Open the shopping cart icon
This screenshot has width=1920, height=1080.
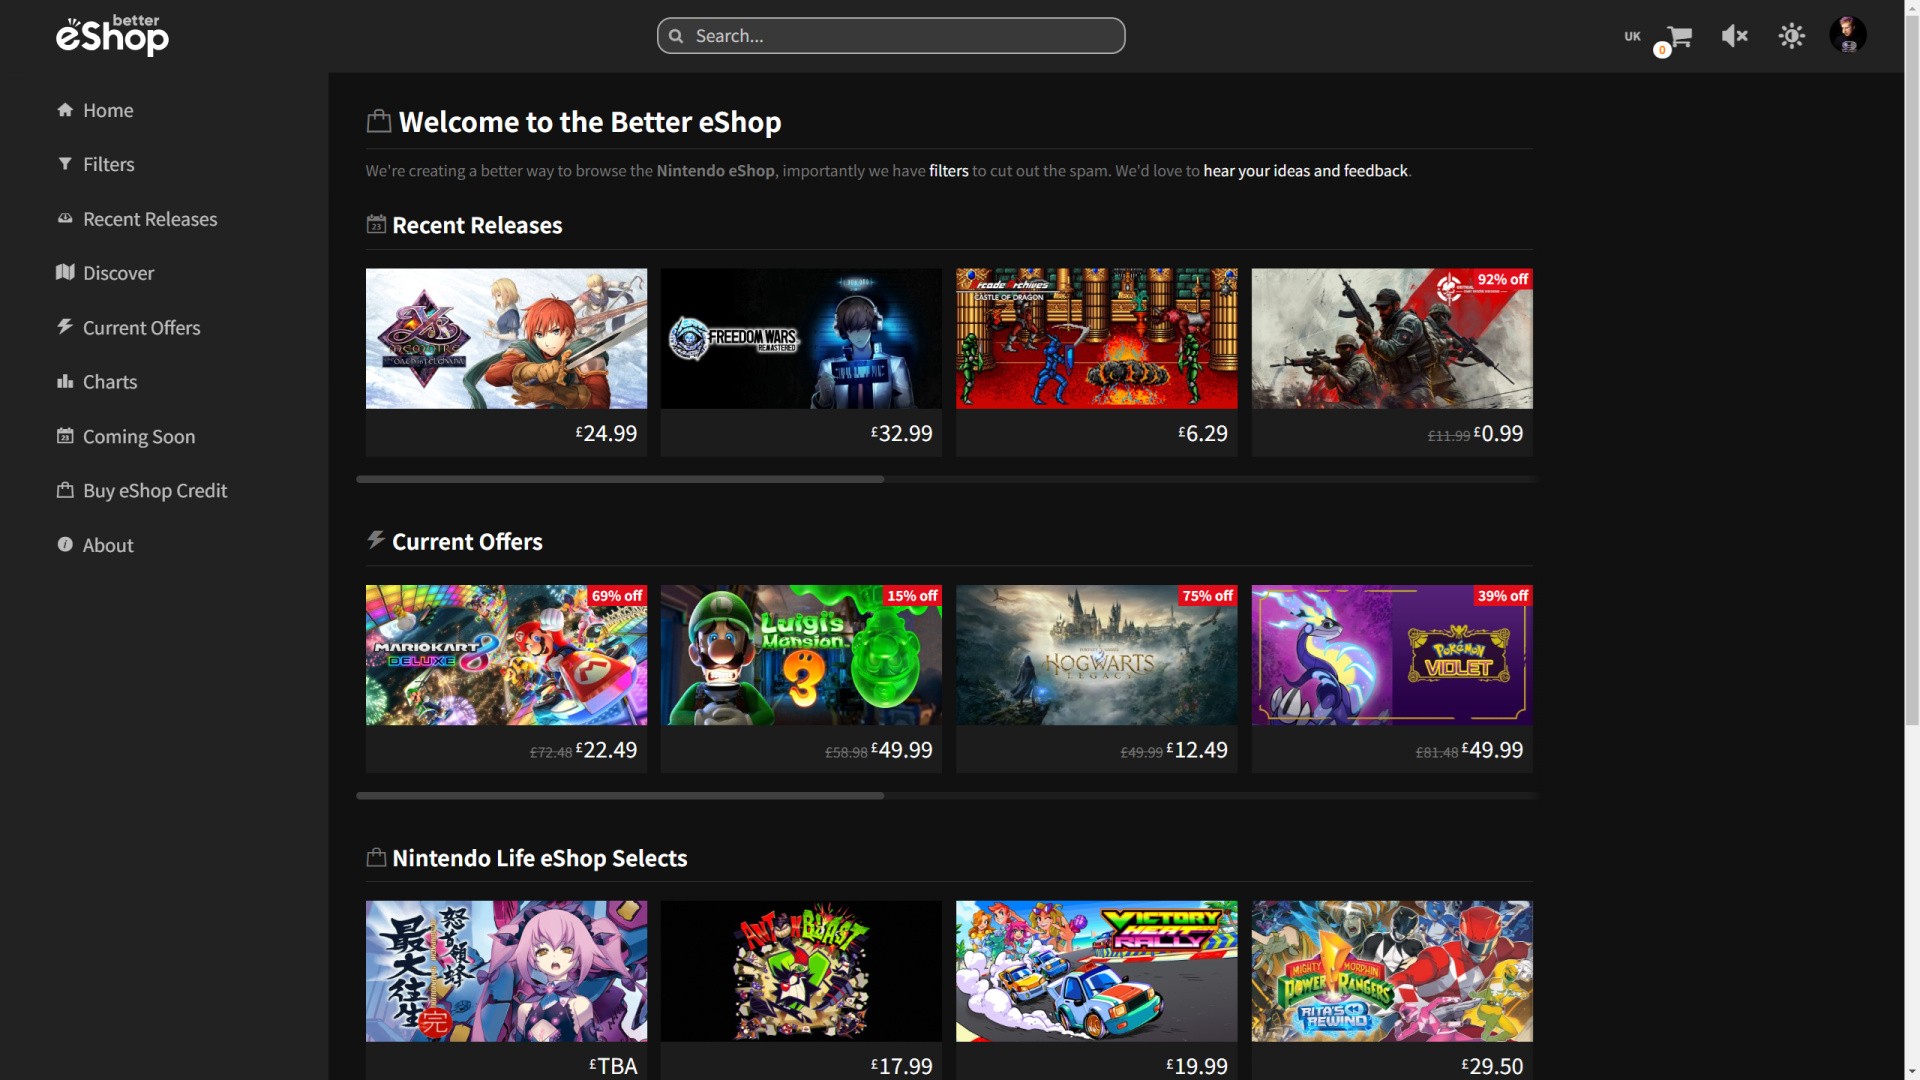click(1679, 38)
